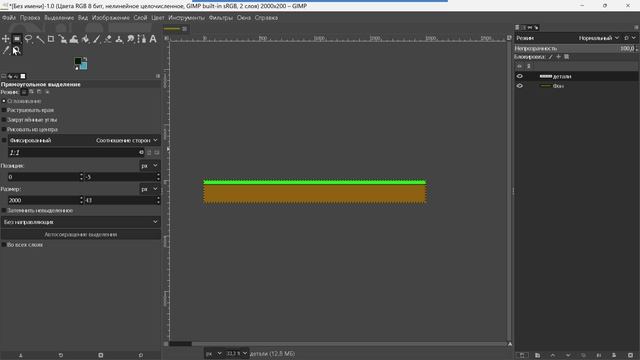Screen dimensions: 640x360
Task: Open the layers panel tab configuration menu
Action: click(x=636, y=27)
